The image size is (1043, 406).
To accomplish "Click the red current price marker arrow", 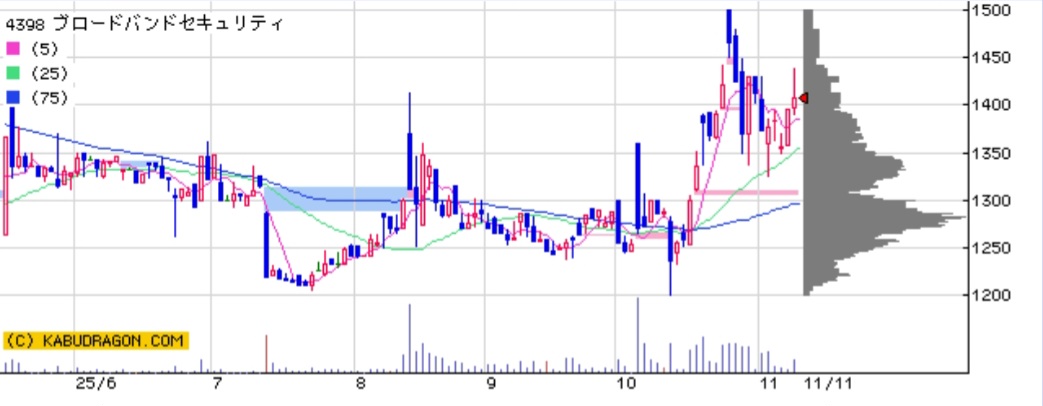I will tap(803, 98).
